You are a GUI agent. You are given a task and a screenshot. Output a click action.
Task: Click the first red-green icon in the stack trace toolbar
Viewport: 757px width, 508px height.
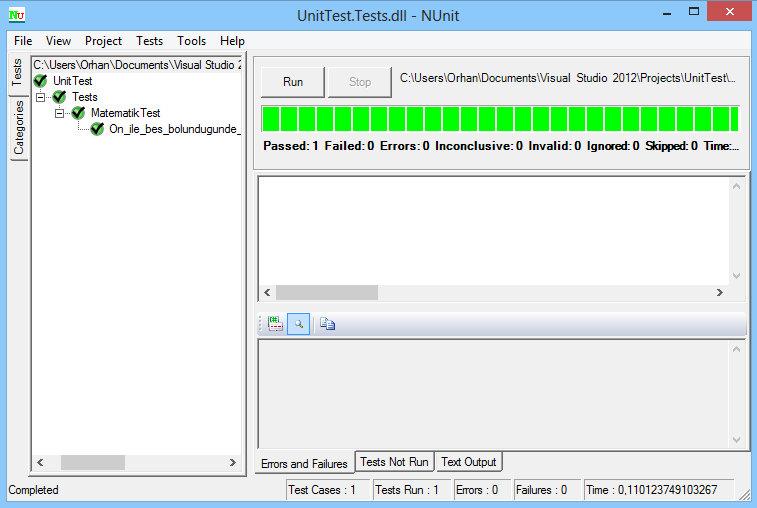pyautogui.click(x=276, y=324)
